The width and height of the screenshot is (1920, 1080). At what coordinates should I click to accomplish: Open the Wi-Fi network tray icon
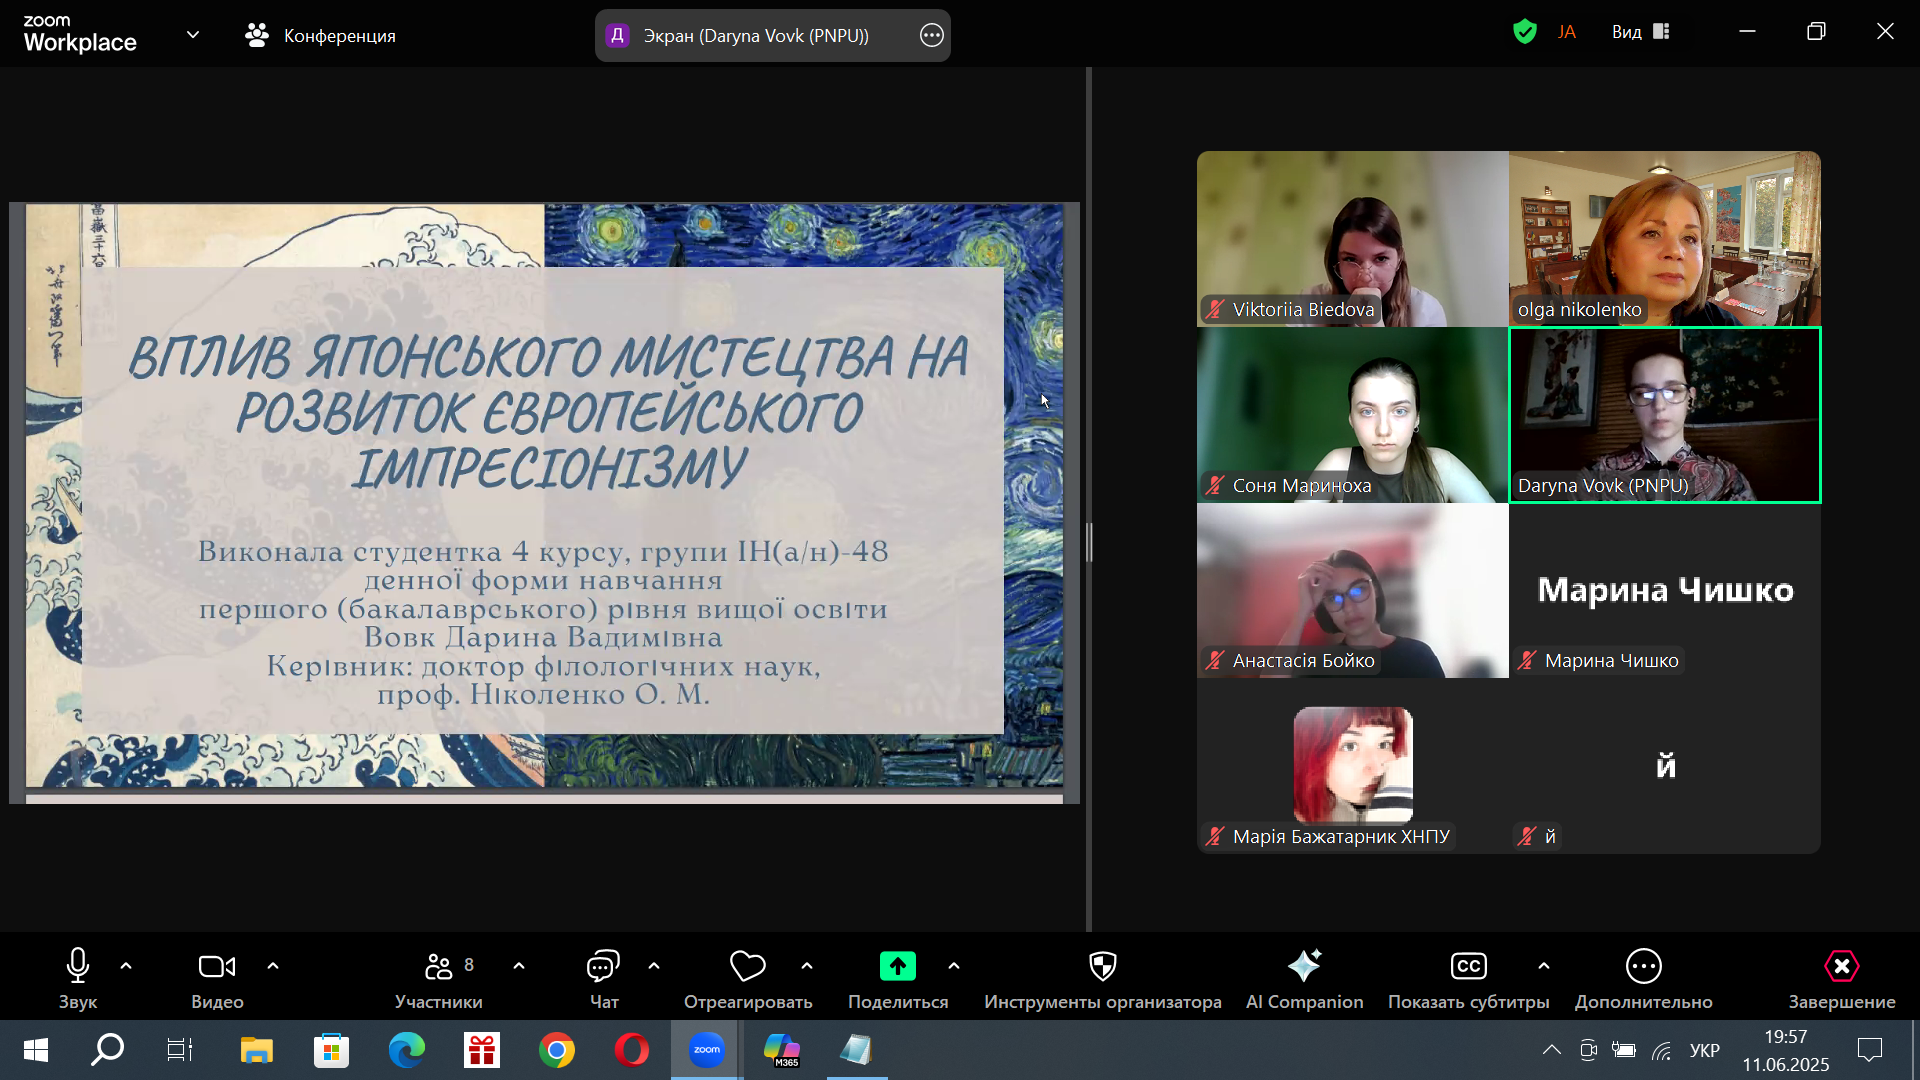1661,1050
